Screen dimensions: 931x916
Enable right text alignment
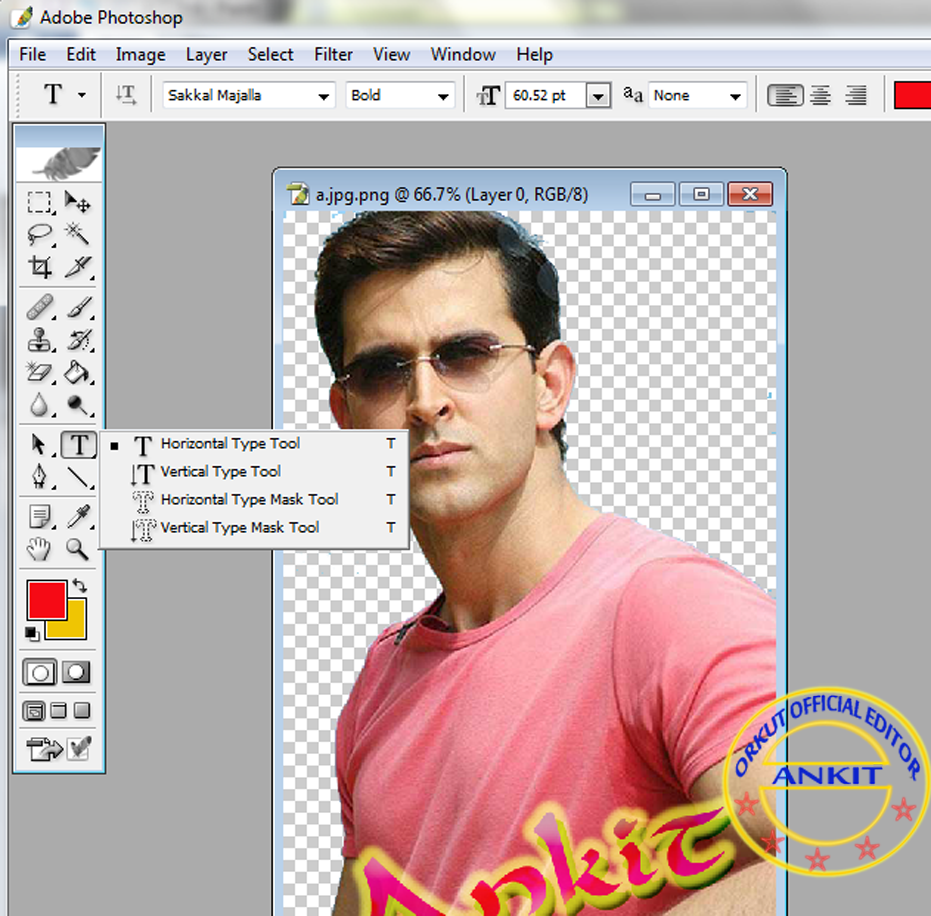point(854,95)
